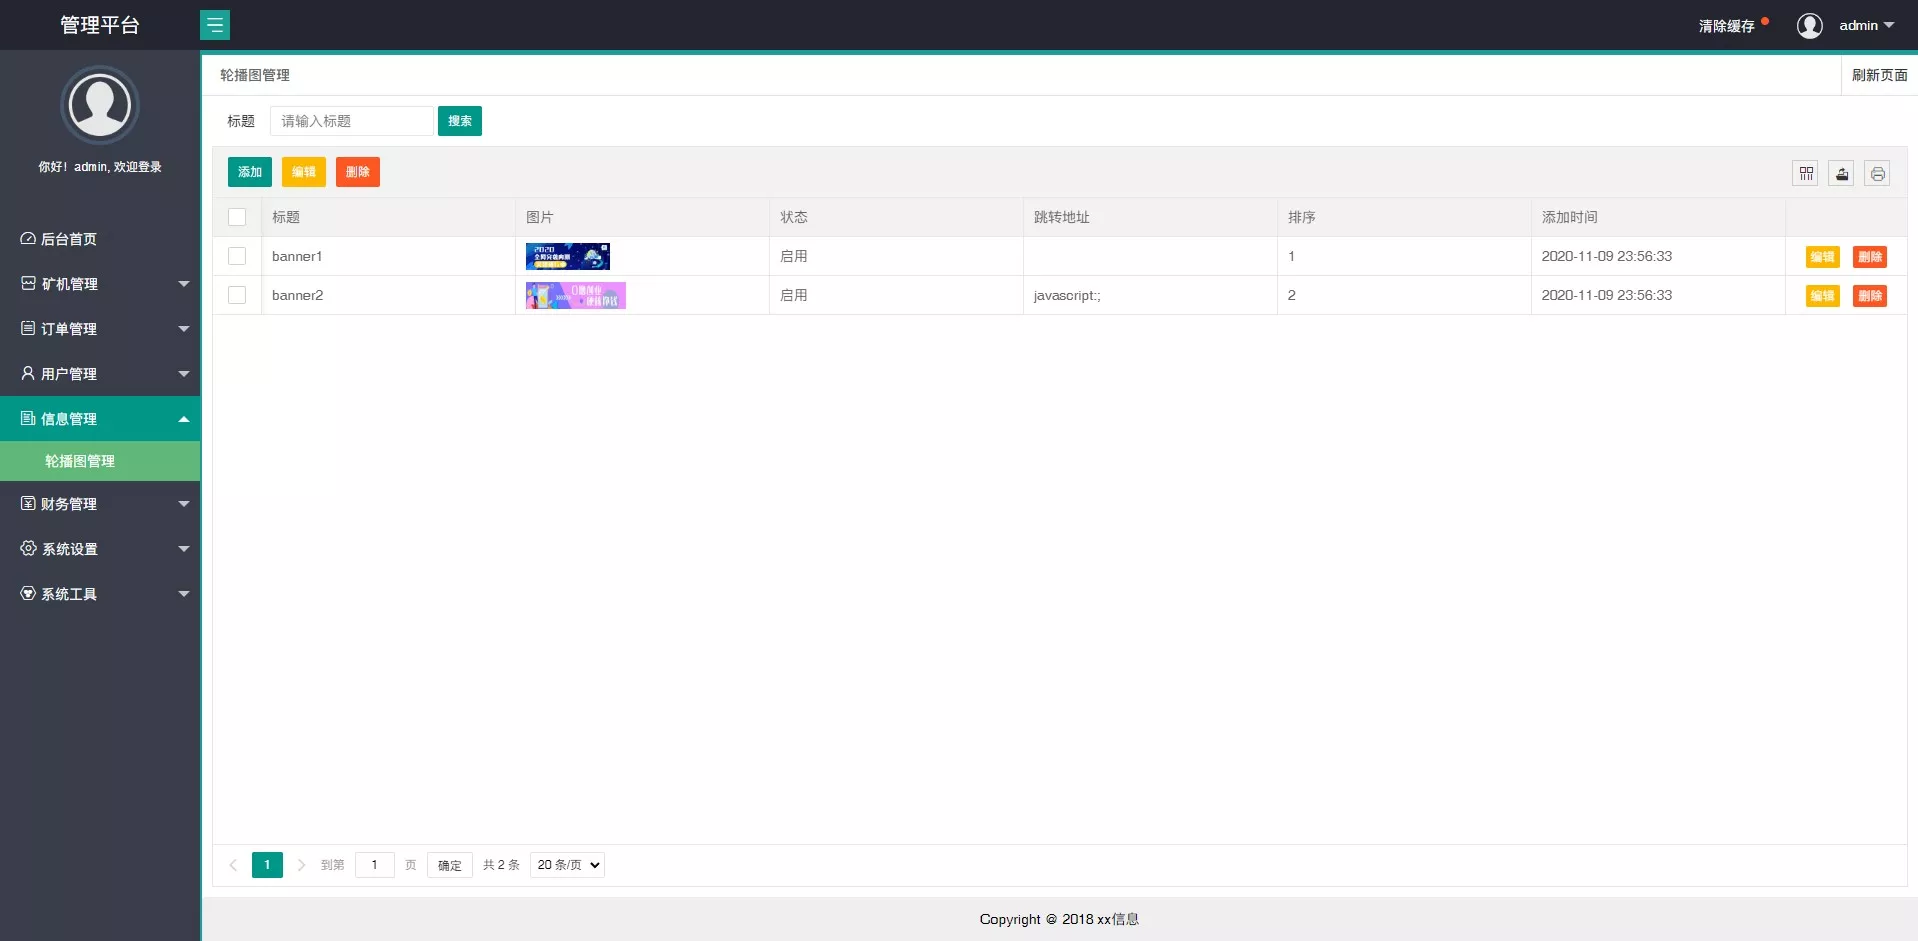The height and width of the screenshot is (941, 1918).
Task: Click the banner2 image thumbnail
Action: [x=575, y=295]
